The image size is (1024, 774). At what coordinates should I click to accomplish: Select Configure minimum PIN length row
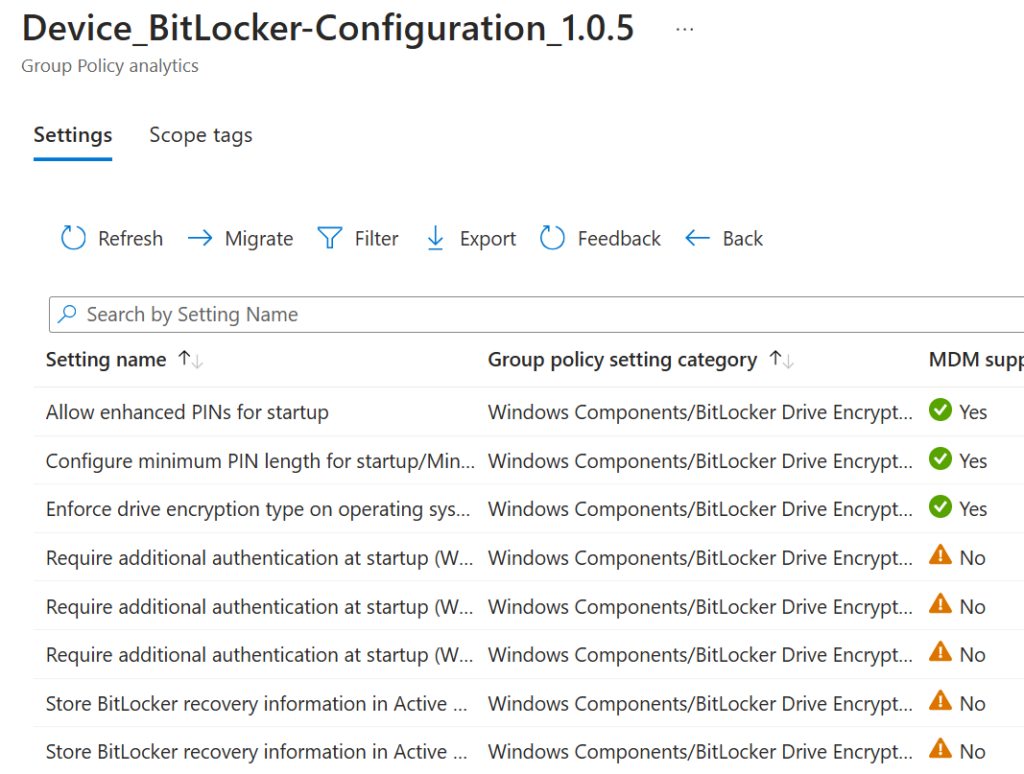[260, 461]
